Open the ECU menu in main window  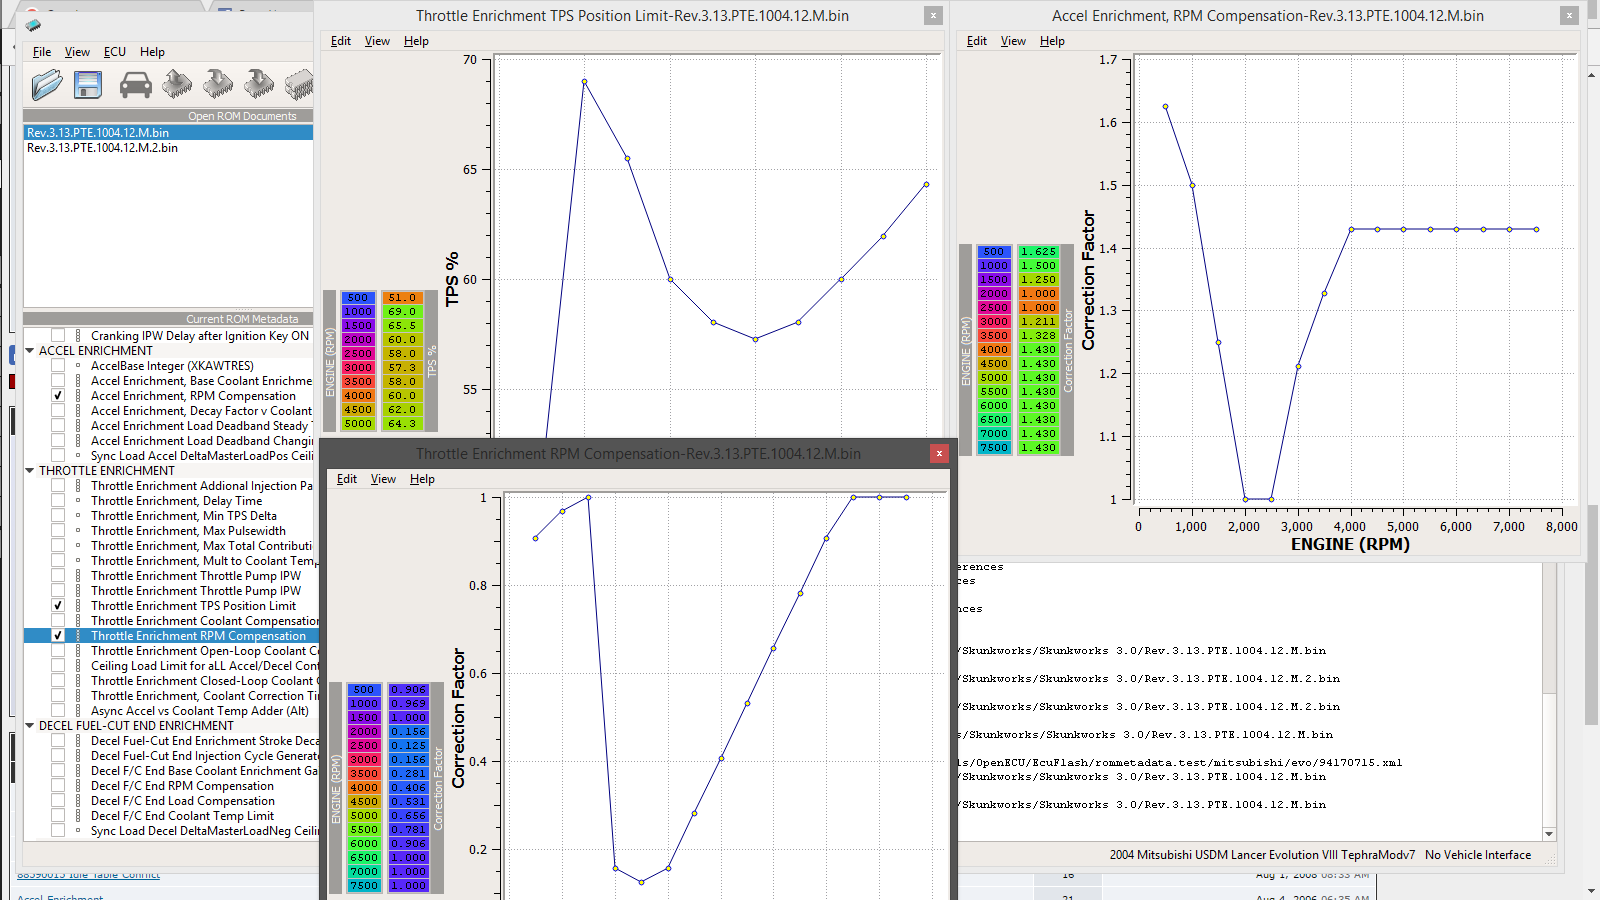point(115,52)
